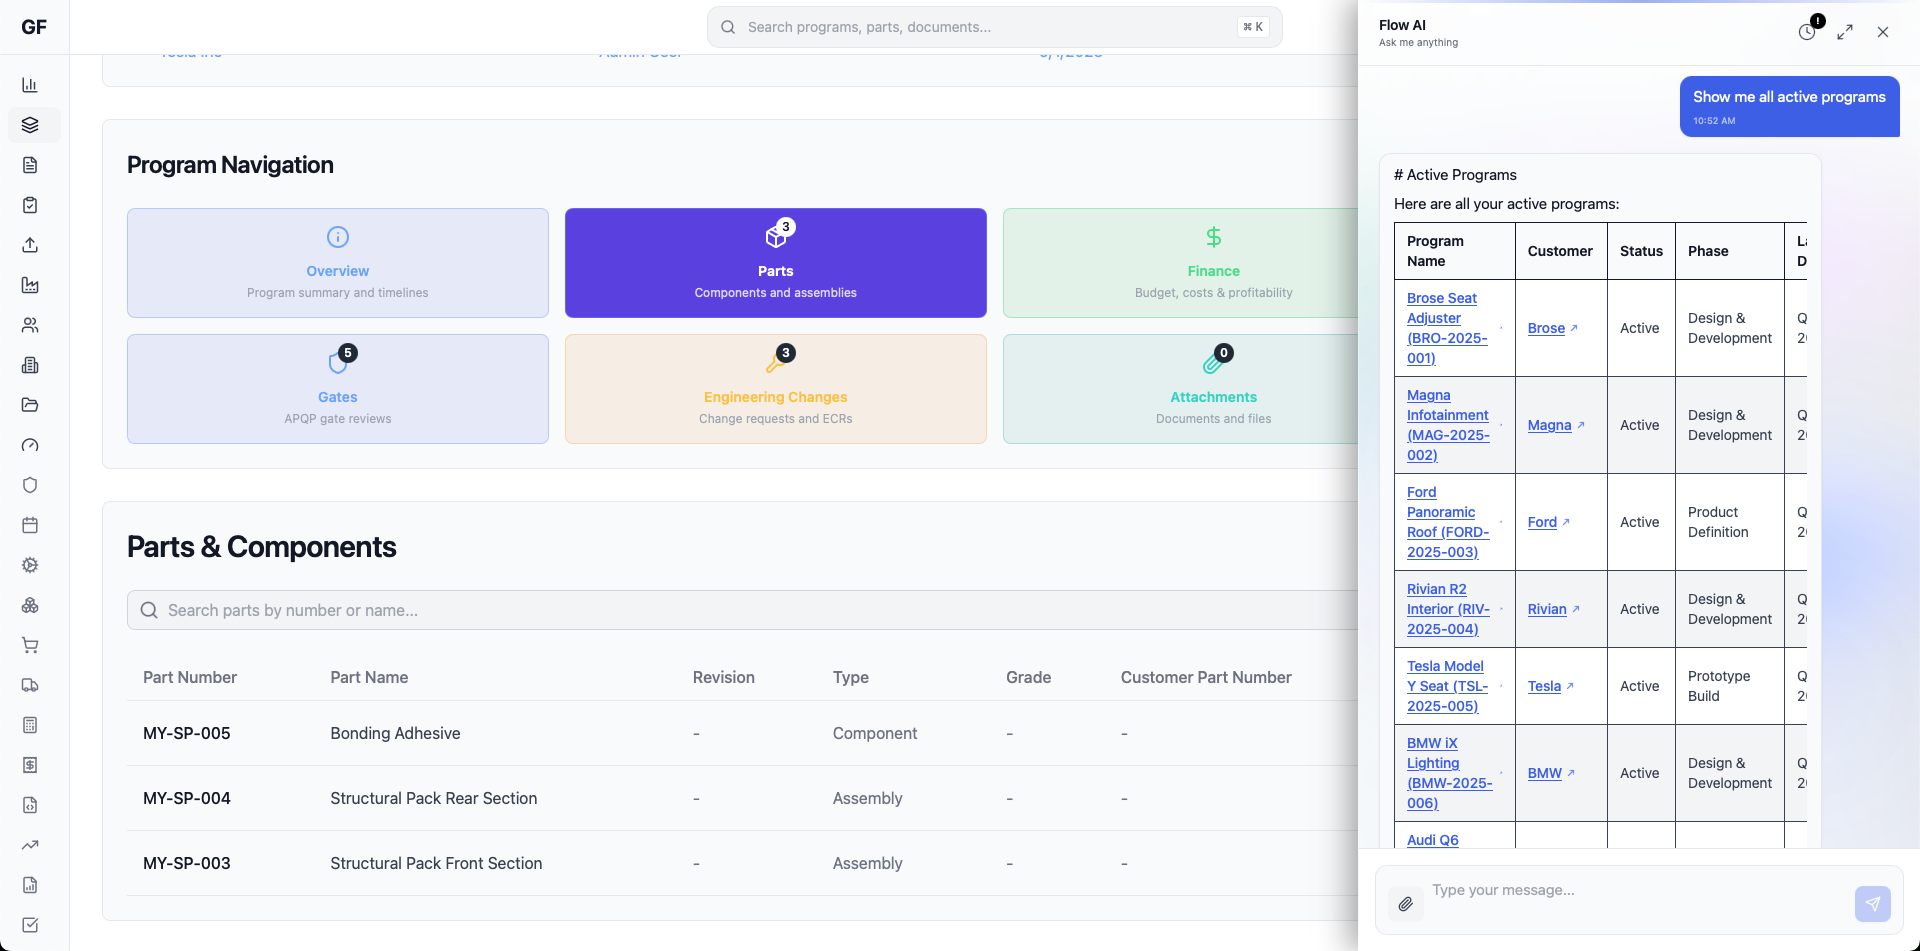Viewport: 1920px width, 951px height.
Task: Open the team members icon in sidebar
Action: (x=31, y=325)
